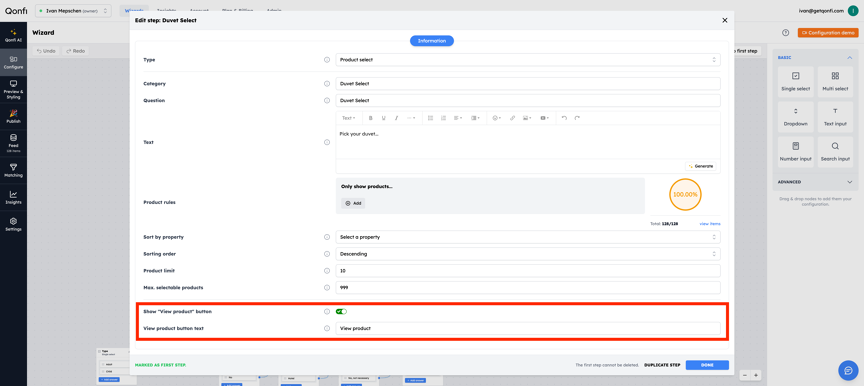The image size is (864, 386).
Task: Go to Preview & Styling in sidebar
Action: 13,89
